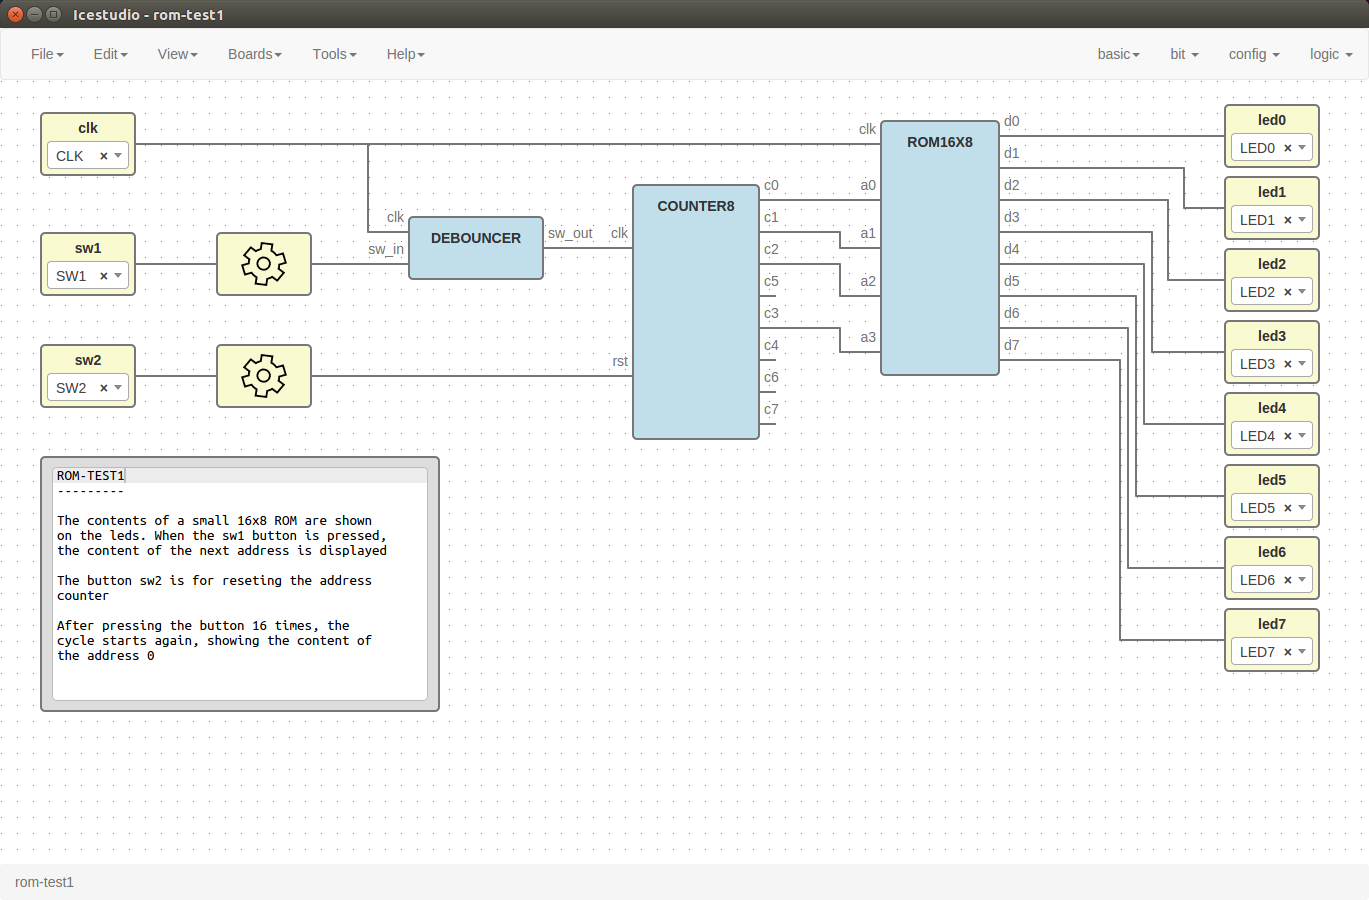The height and width of the screenshot is (900, 1369).
Task: Click the gear block connected to sw2
Action: pyautogui.click(x=264, y=376)
